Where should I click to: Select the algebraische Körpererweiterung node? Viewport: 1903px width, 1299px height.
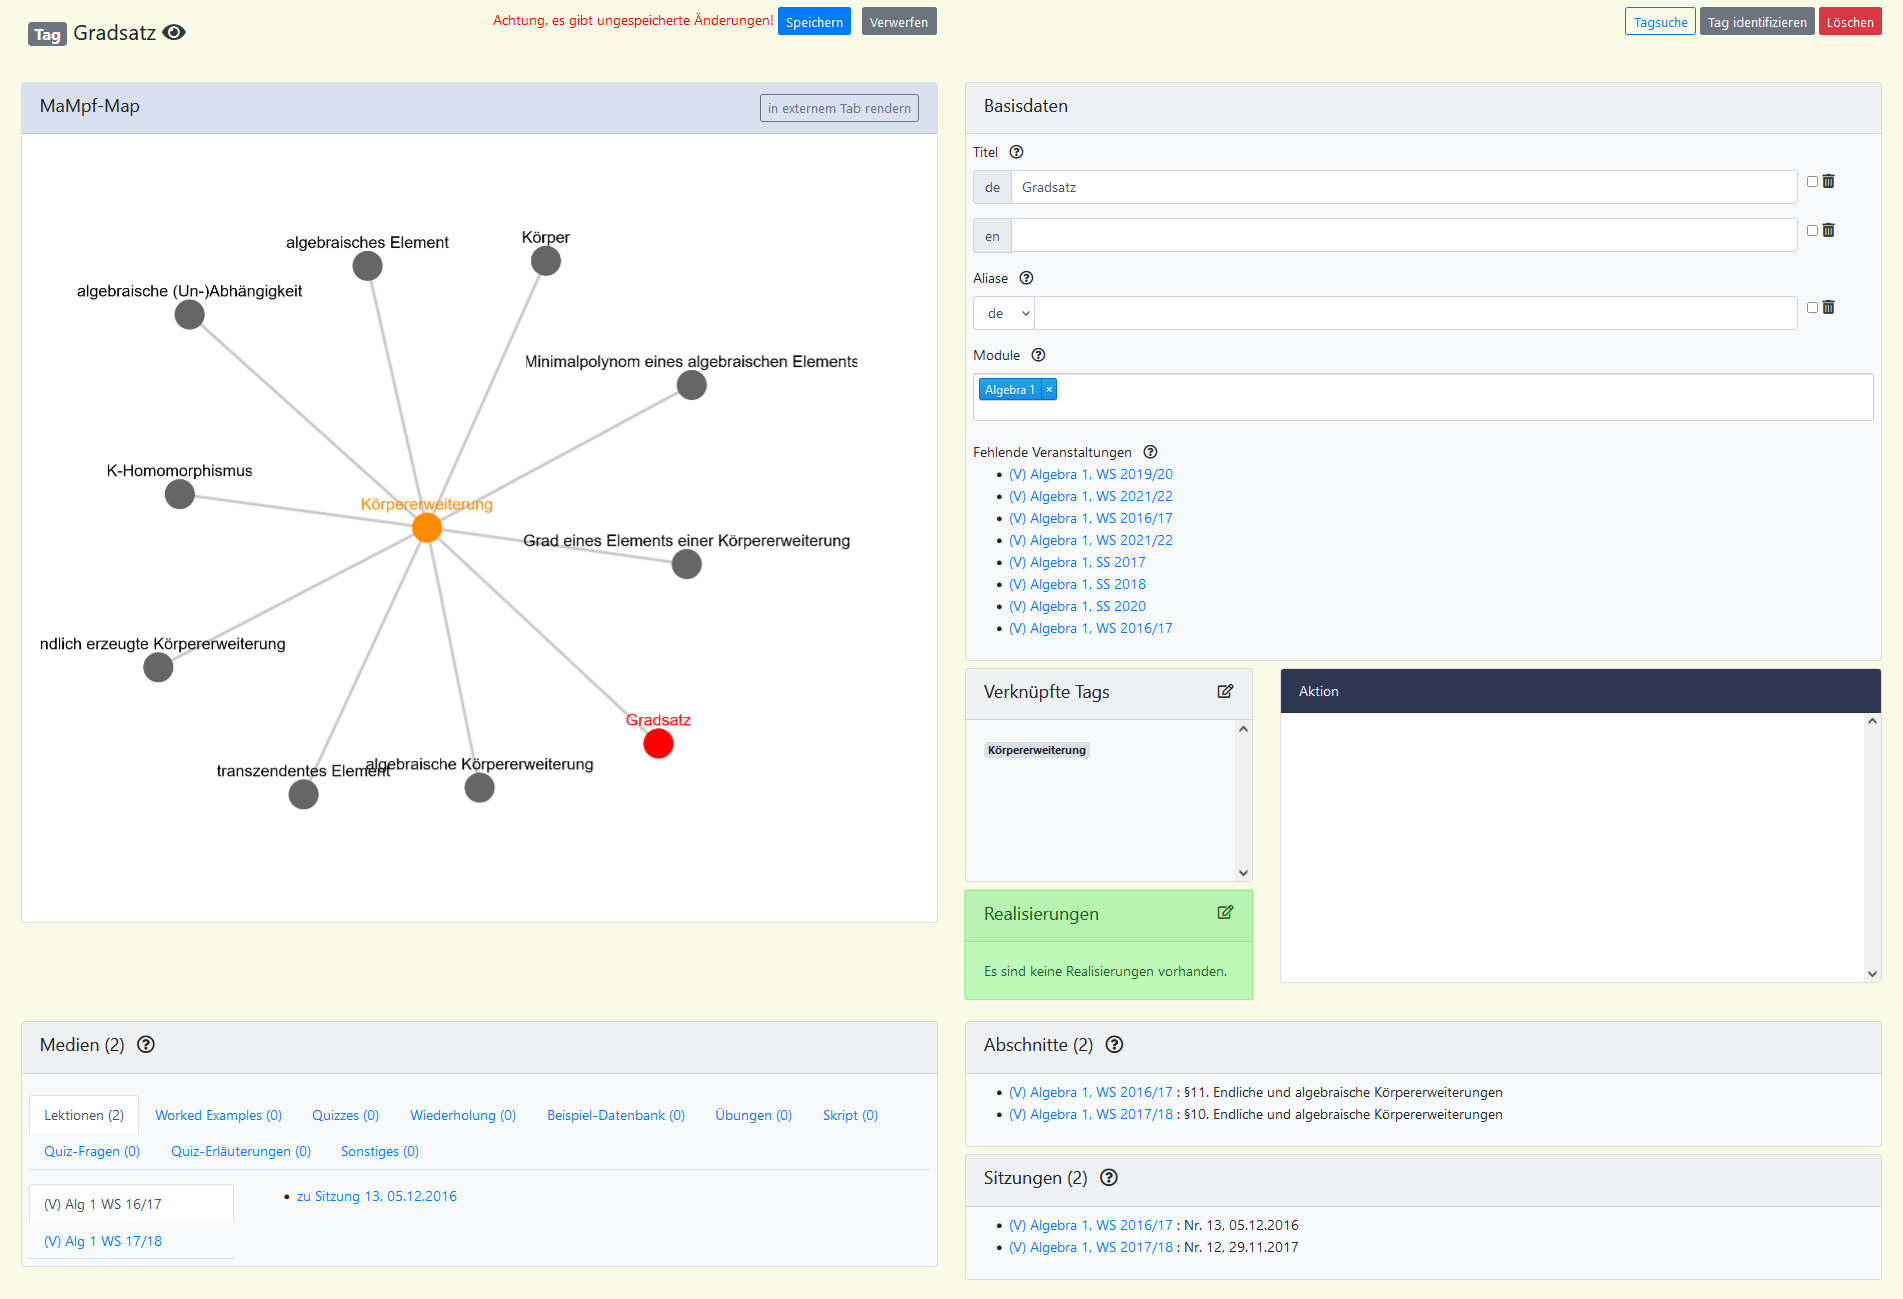tap(480, 788)
